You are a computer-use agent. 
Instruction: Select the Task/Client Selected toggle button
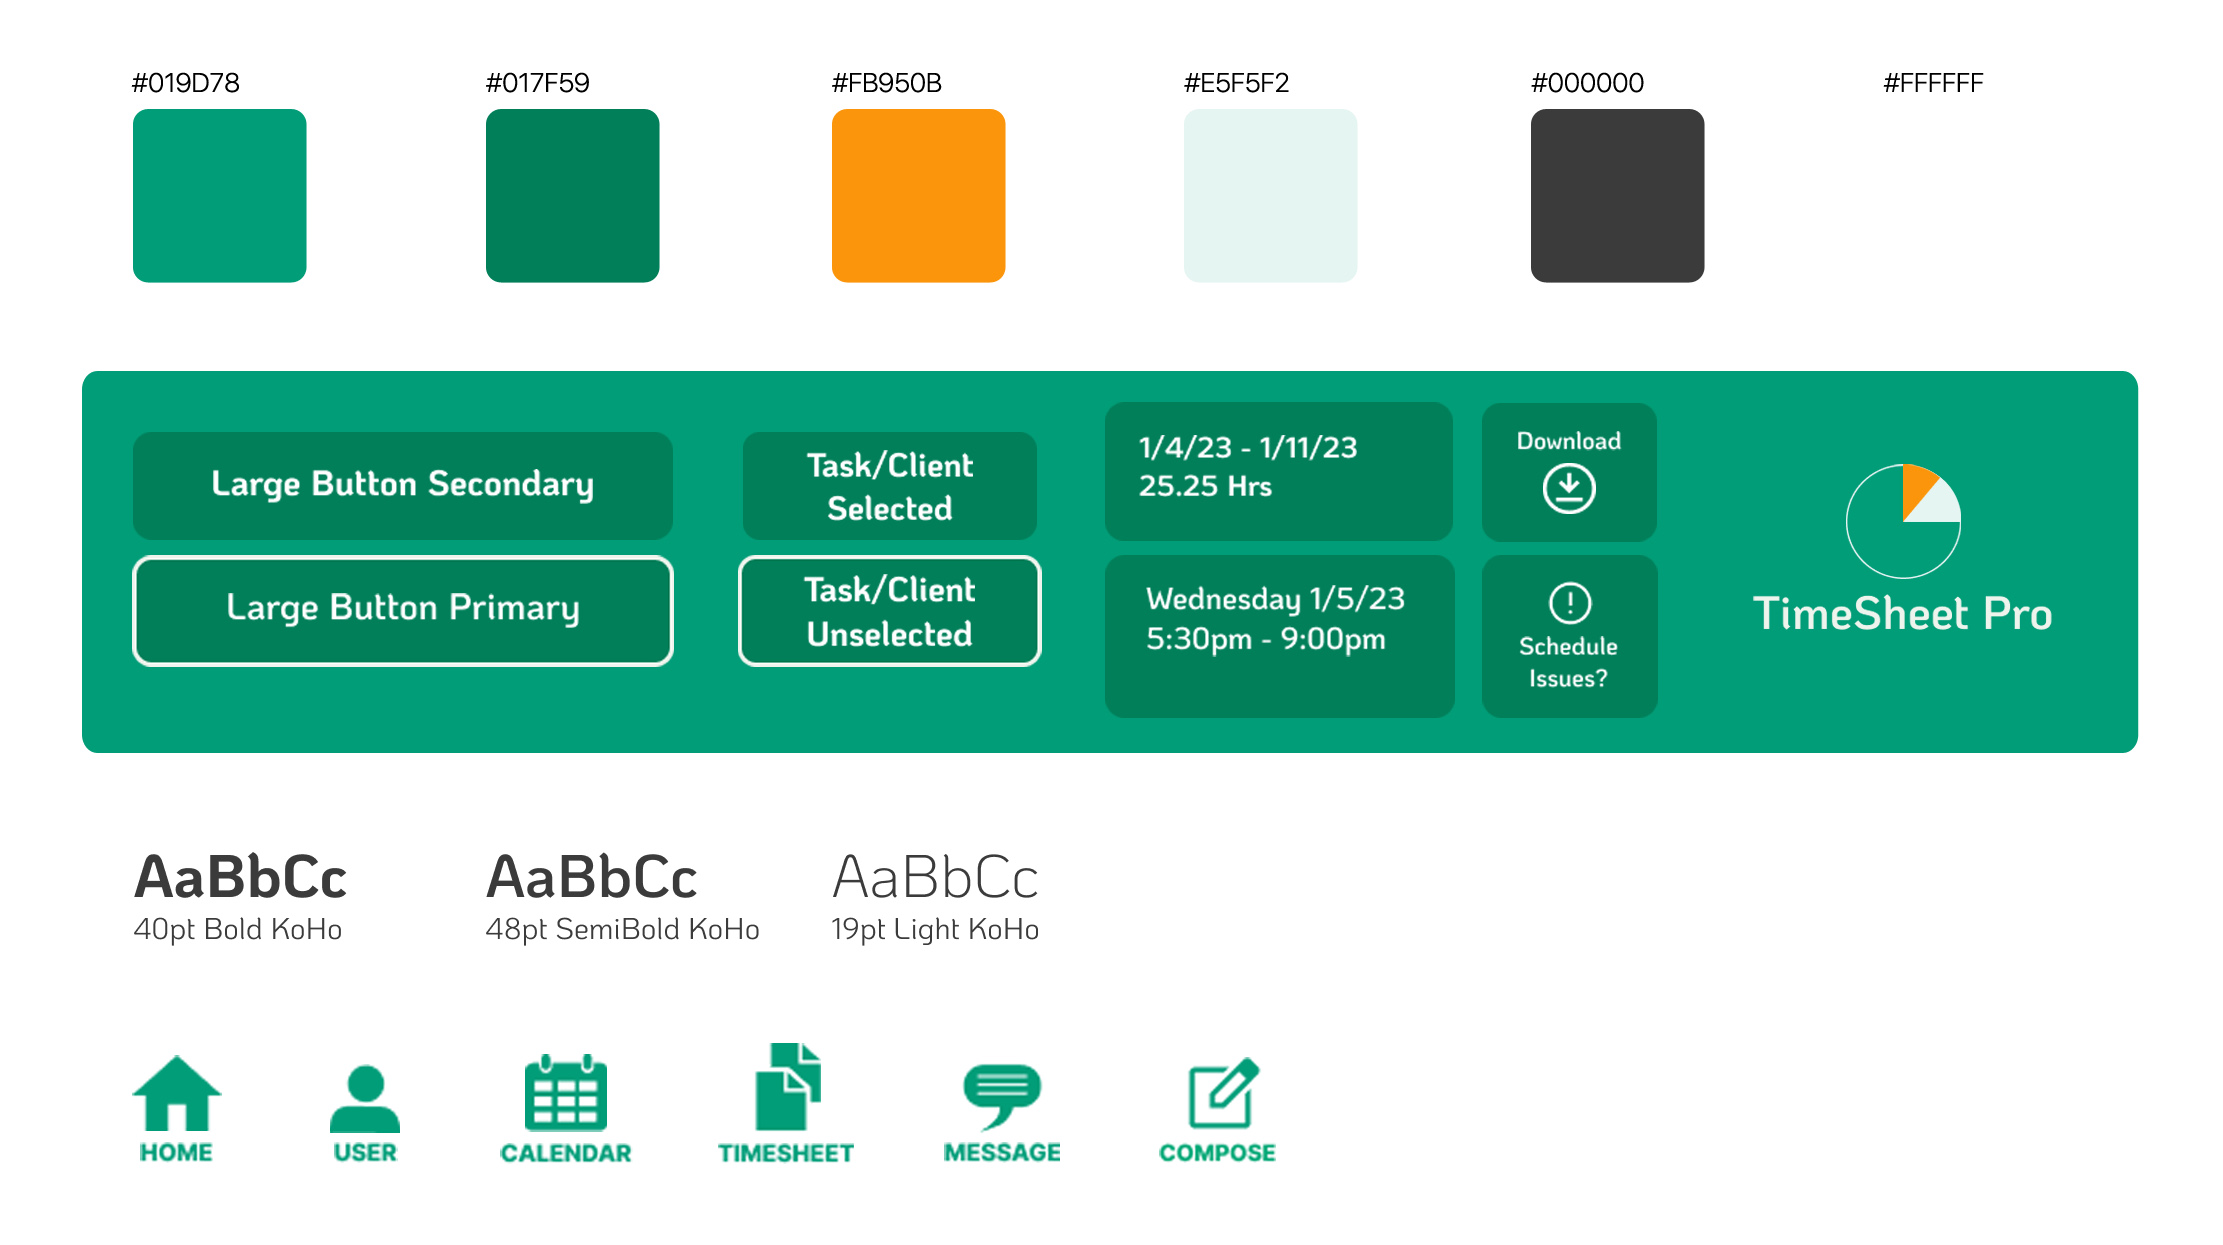tap(889, 486)
